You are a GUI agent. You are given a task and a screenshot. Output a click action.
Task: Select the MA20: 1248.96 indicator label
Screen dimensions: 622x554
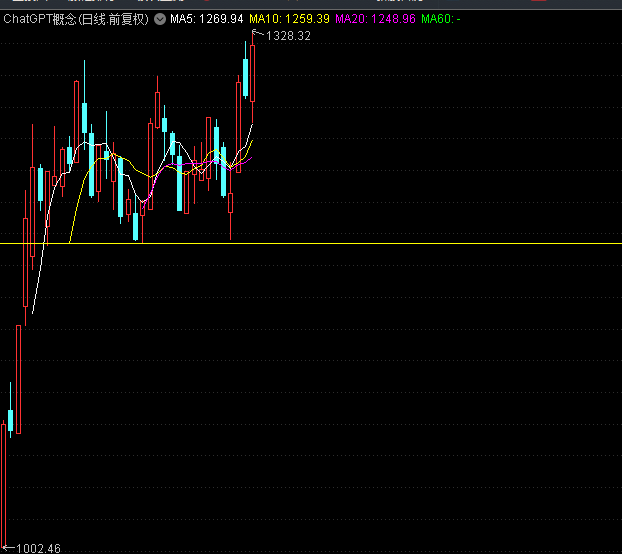(375, 19)
